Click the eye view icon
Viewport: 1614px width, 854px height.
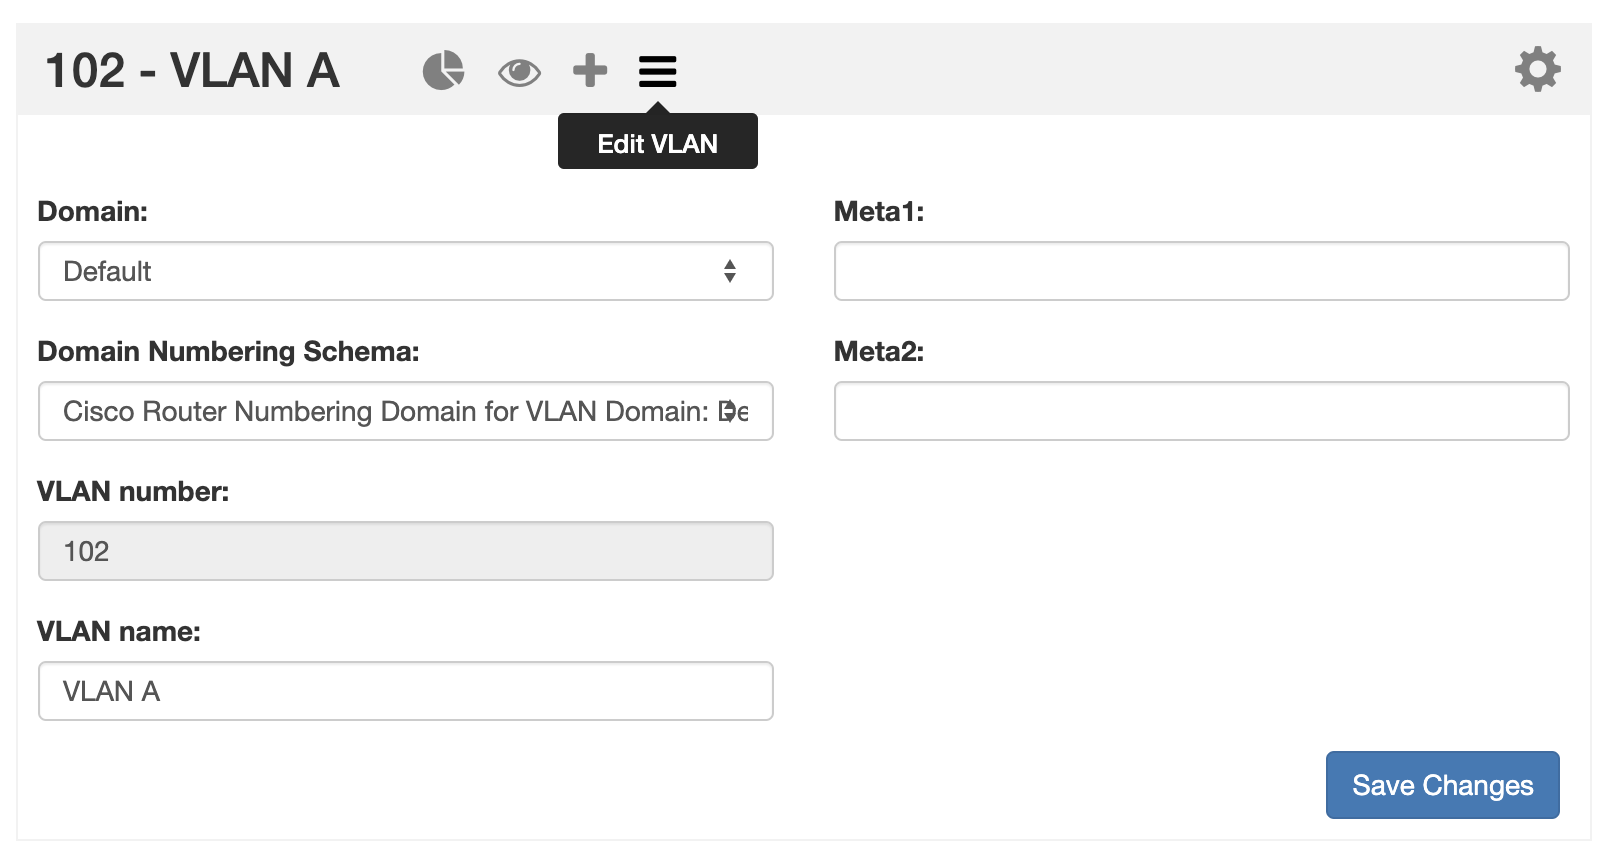519,72
